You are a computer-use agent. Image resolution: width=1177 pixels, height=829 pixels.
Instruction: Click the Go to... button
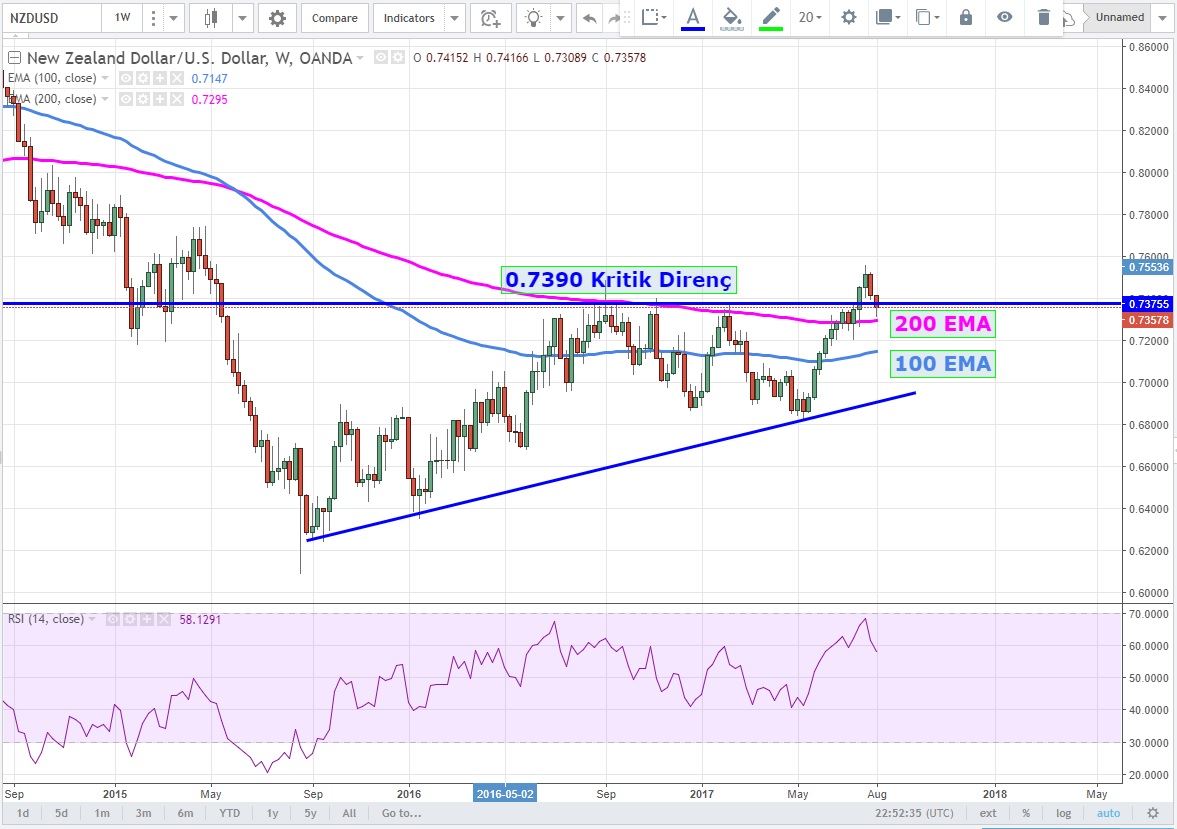tap(402, 813)
